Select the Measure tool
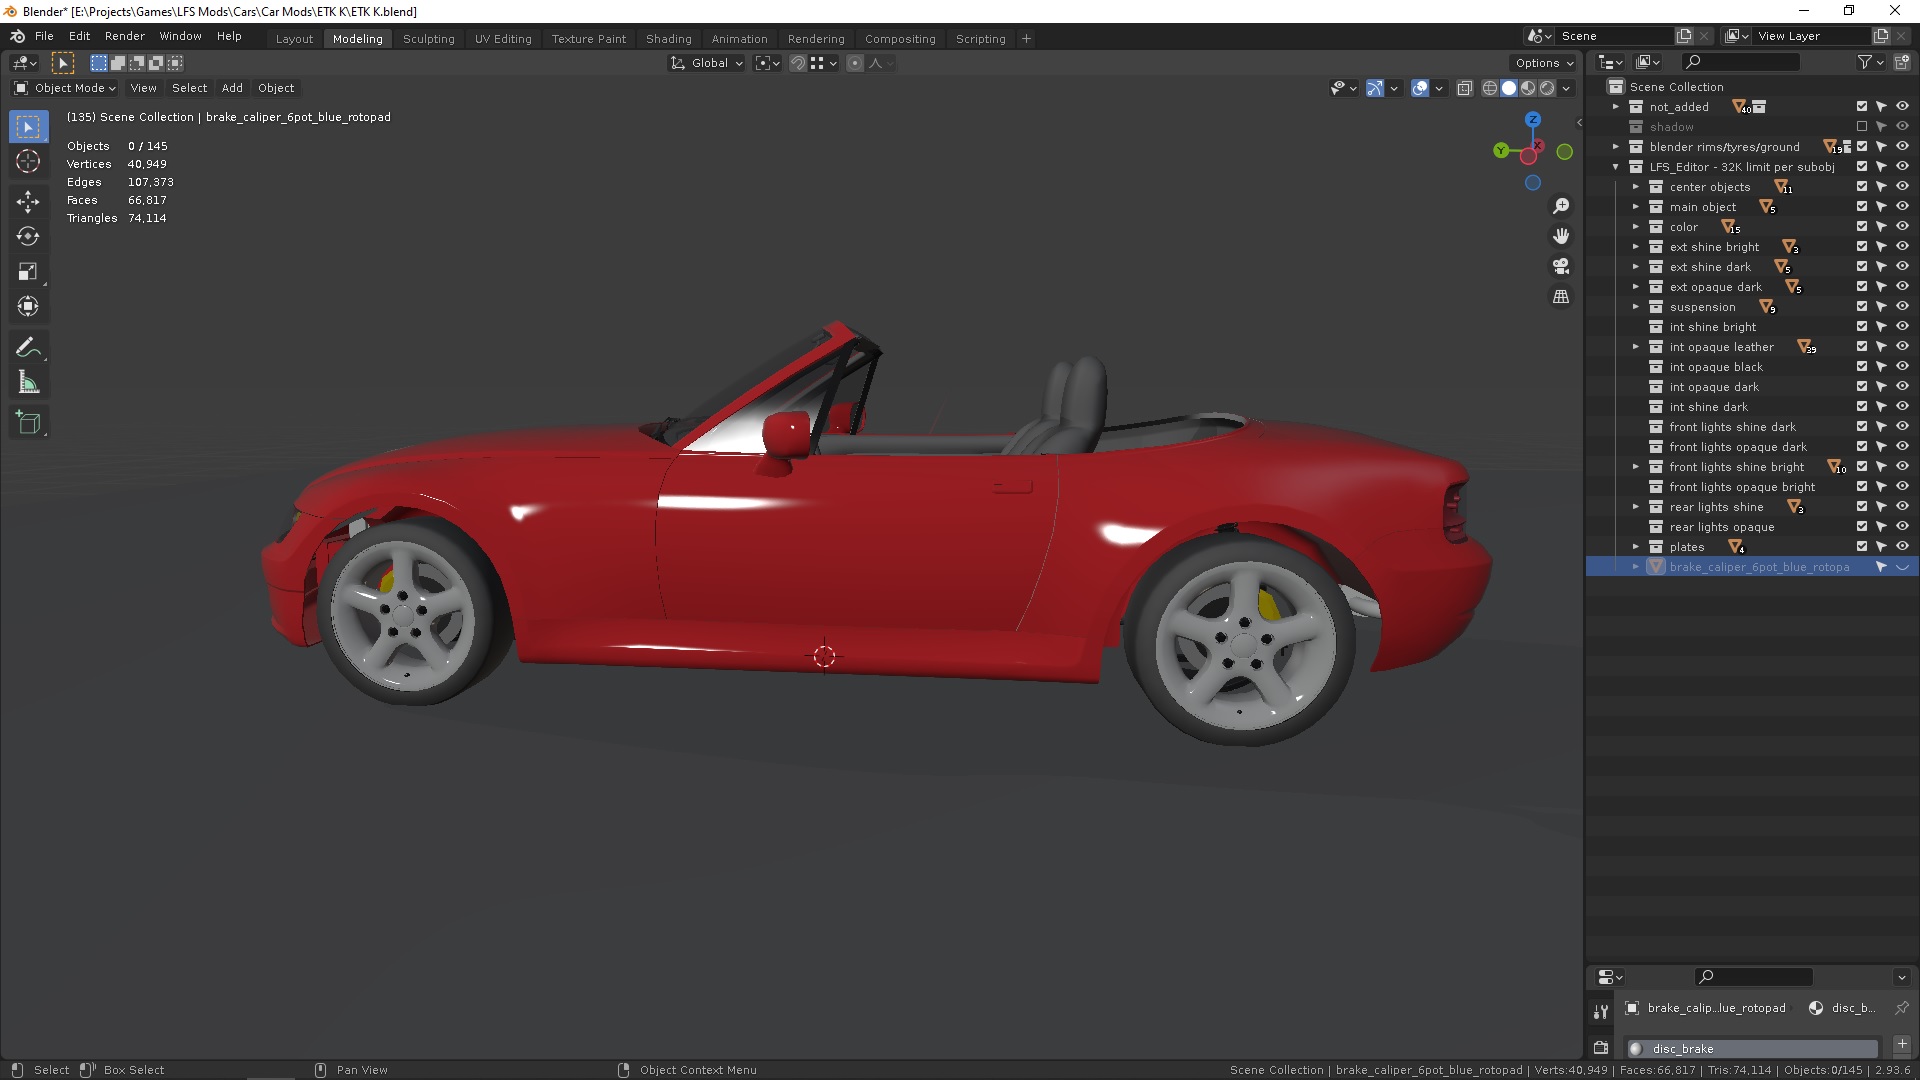The height and width of the screenshot is (1080, 1920). (28, 383)
